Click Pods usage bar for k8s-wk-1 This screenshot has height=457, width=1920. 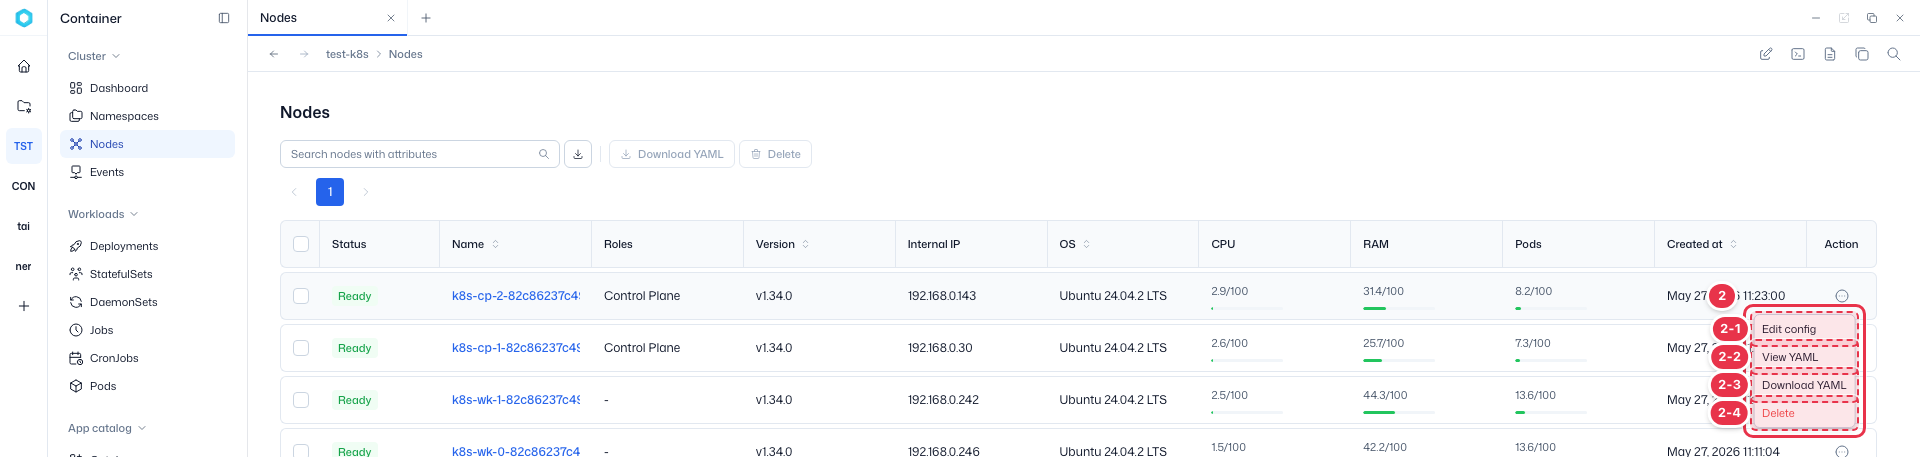[x=1551, y=412]
